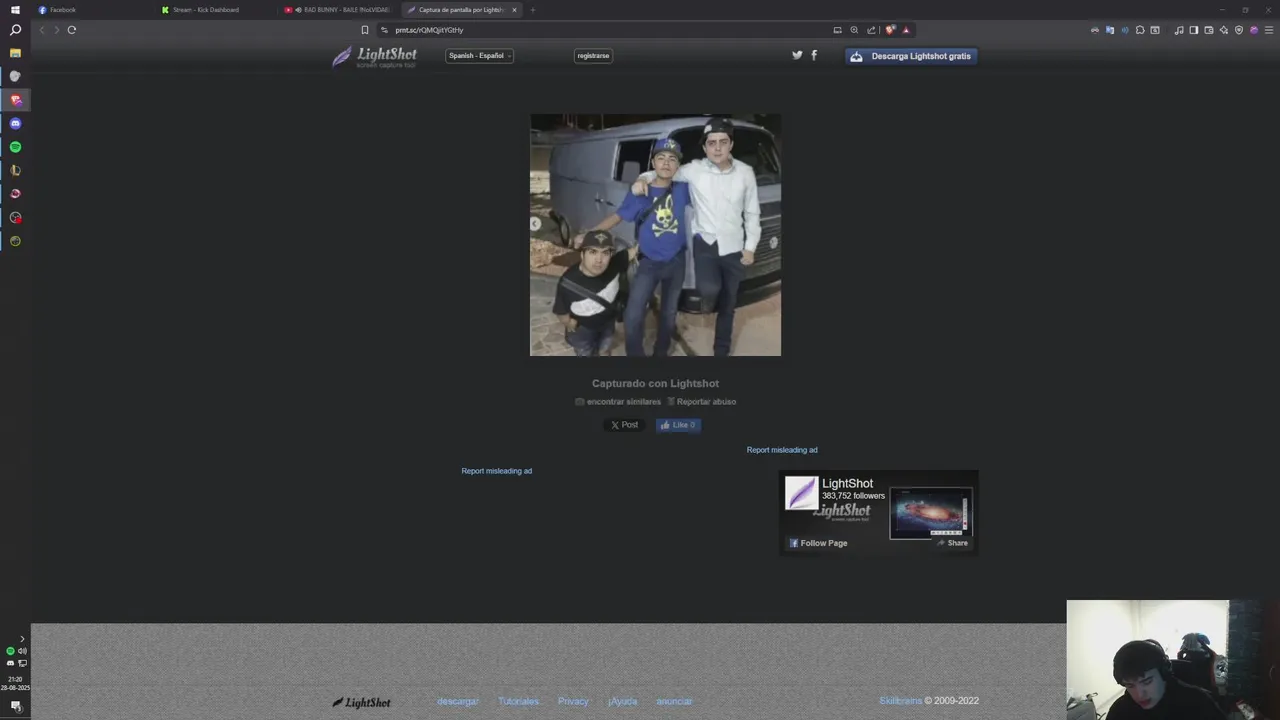Open the Windows Start menu
This screenshot has width=1280, height=720.
tap(15, 9)
